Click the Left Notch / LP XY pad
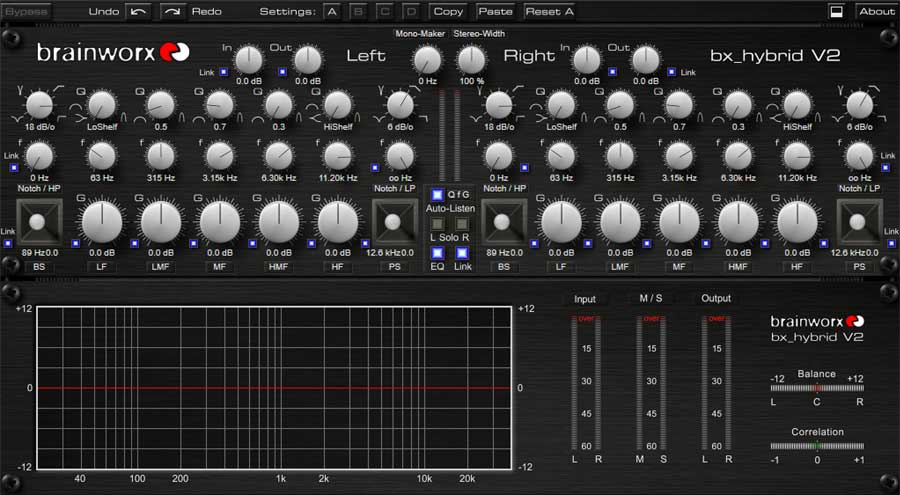Viewport: 900px width, 495px height. pyautogui.click(x=395, y=222)
